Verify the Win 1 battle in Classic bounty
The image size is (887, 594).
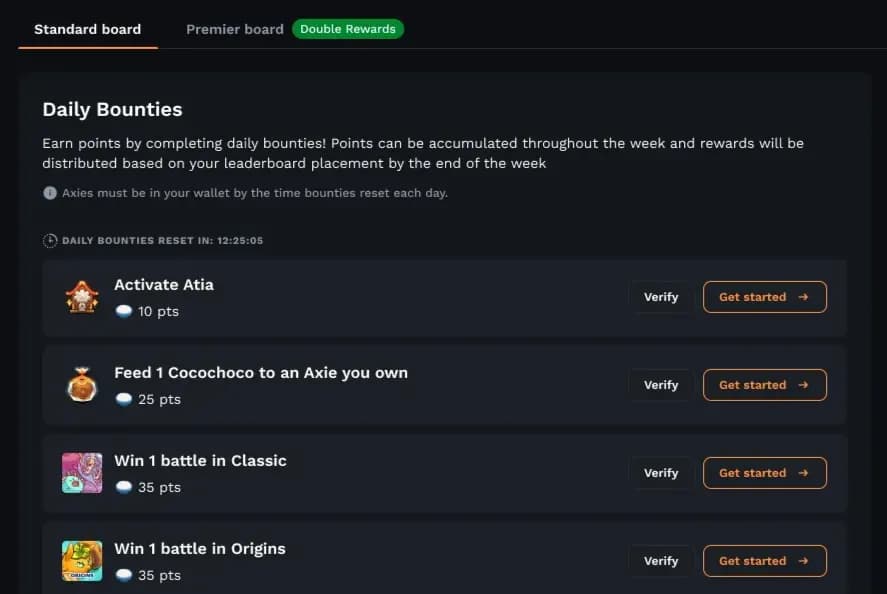tap(661, 473)
